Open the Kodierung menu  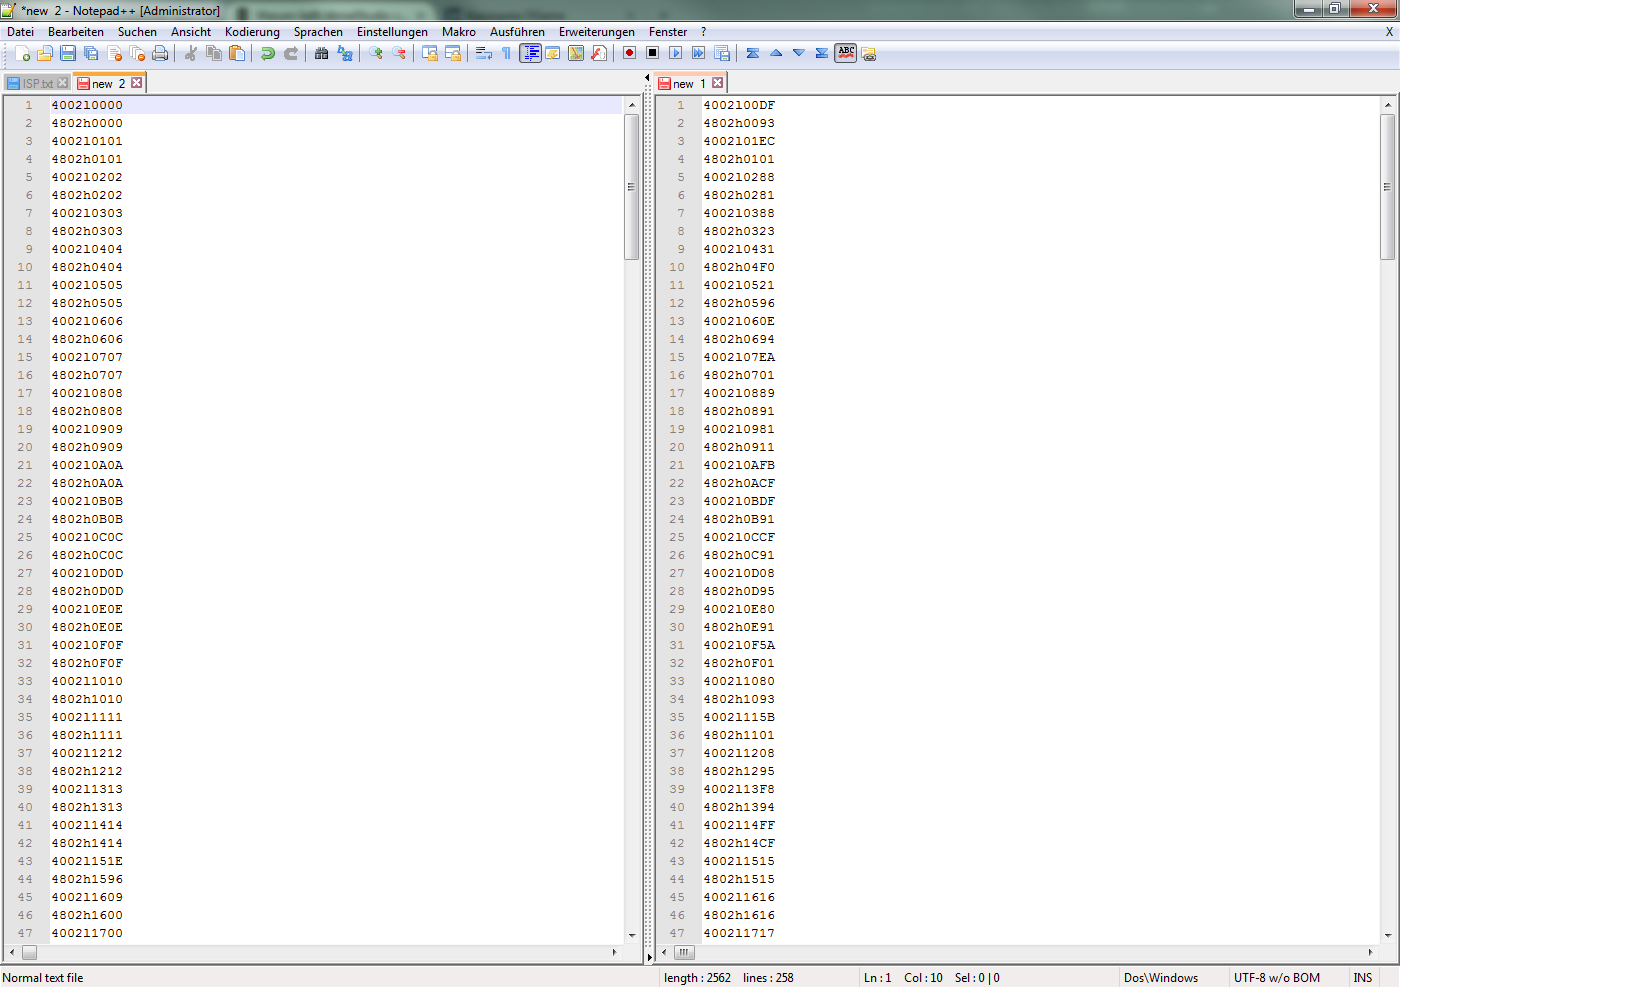click(x=252, y=32)
